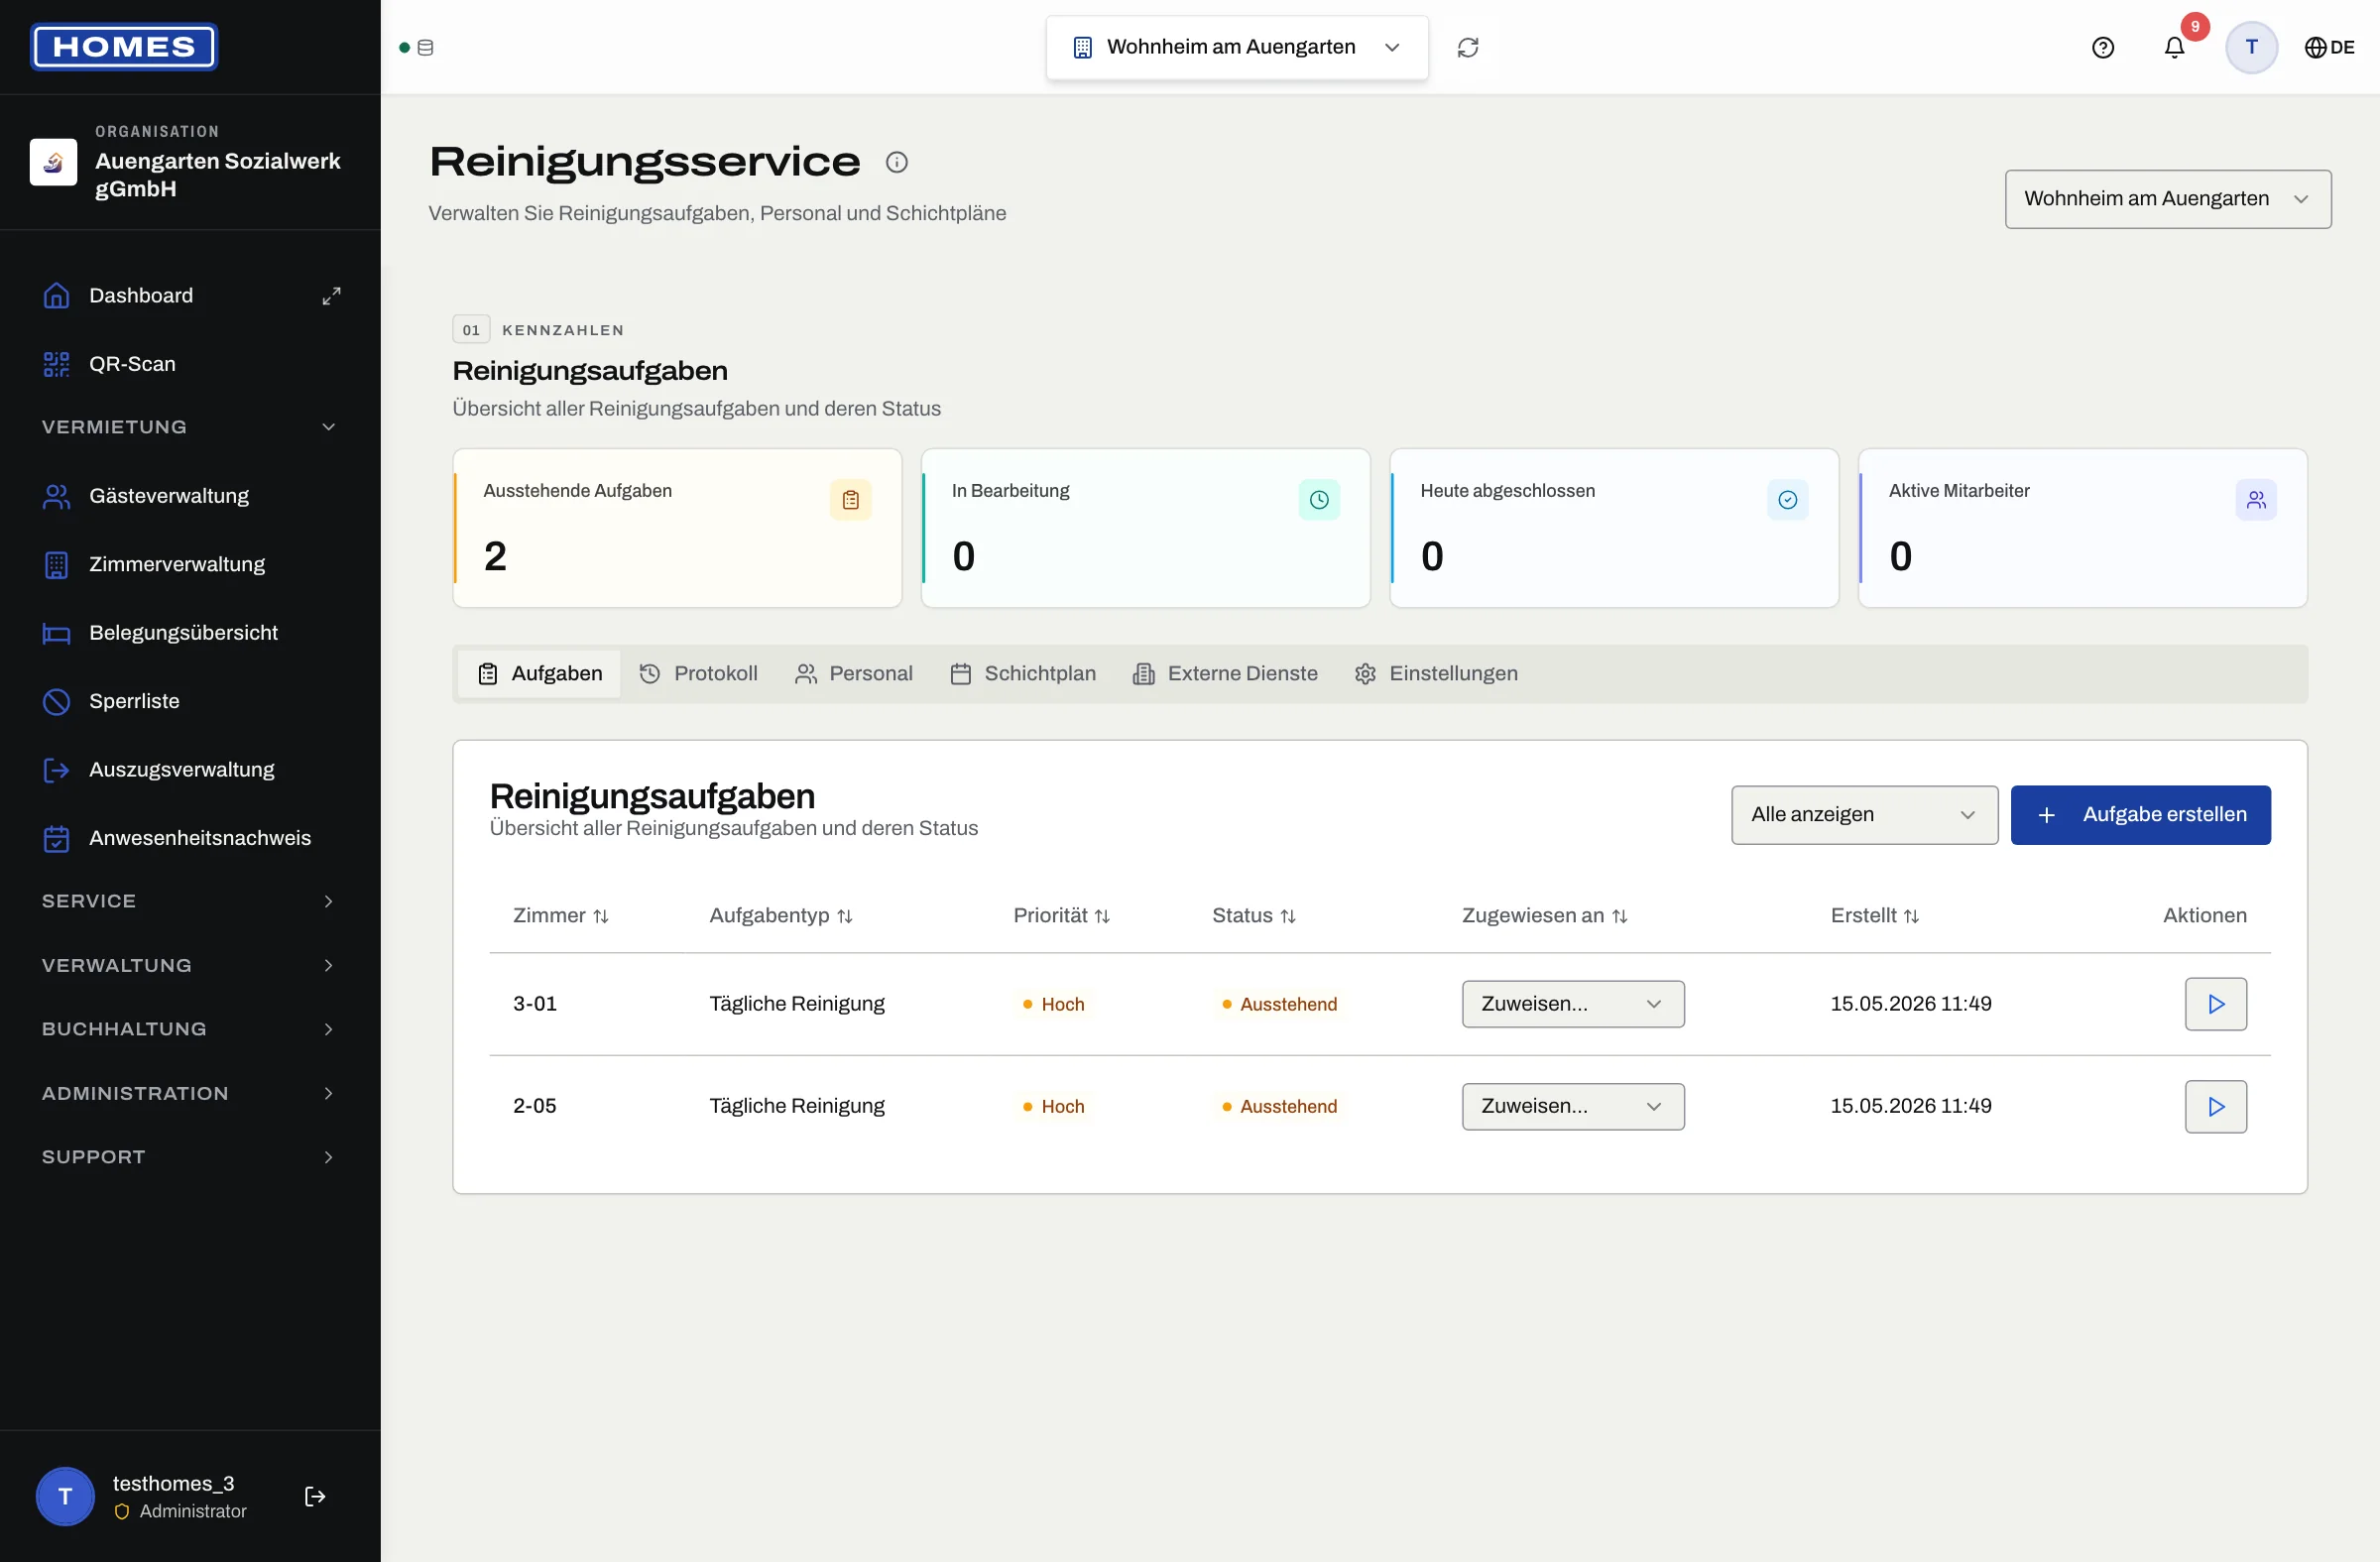Click the database status icon in header
The image size is (2380, 1562).
point(425,47)
